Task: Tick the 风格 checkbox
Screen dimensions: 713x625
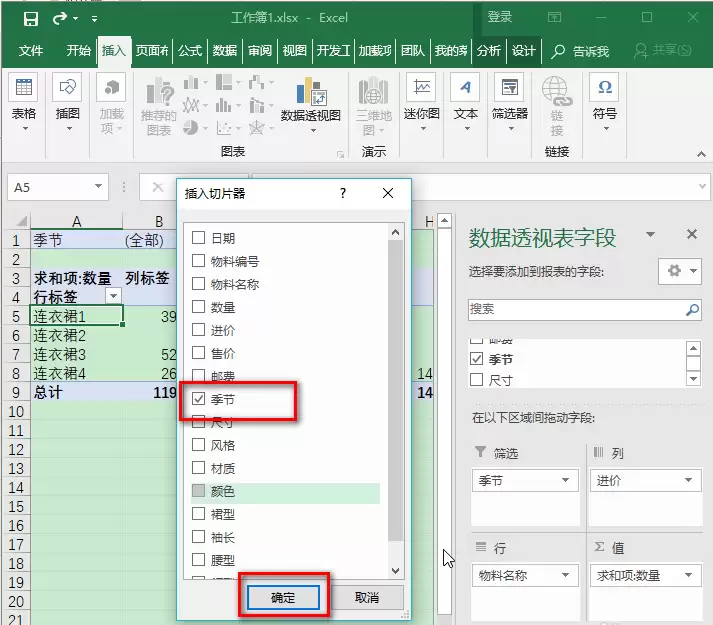Action: tap(198, 444)
